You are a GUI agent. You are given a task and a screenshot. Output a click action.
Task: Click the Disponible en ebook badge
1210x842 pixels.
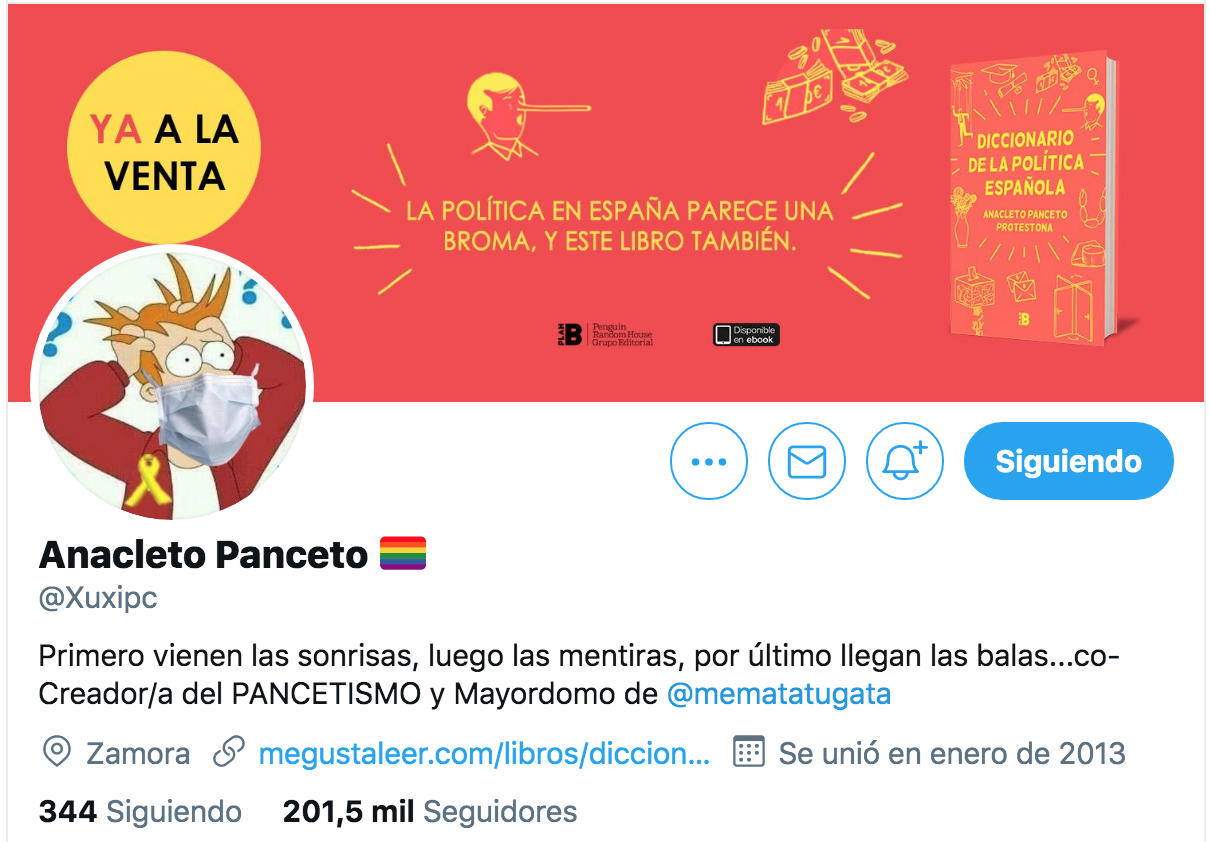746,335
